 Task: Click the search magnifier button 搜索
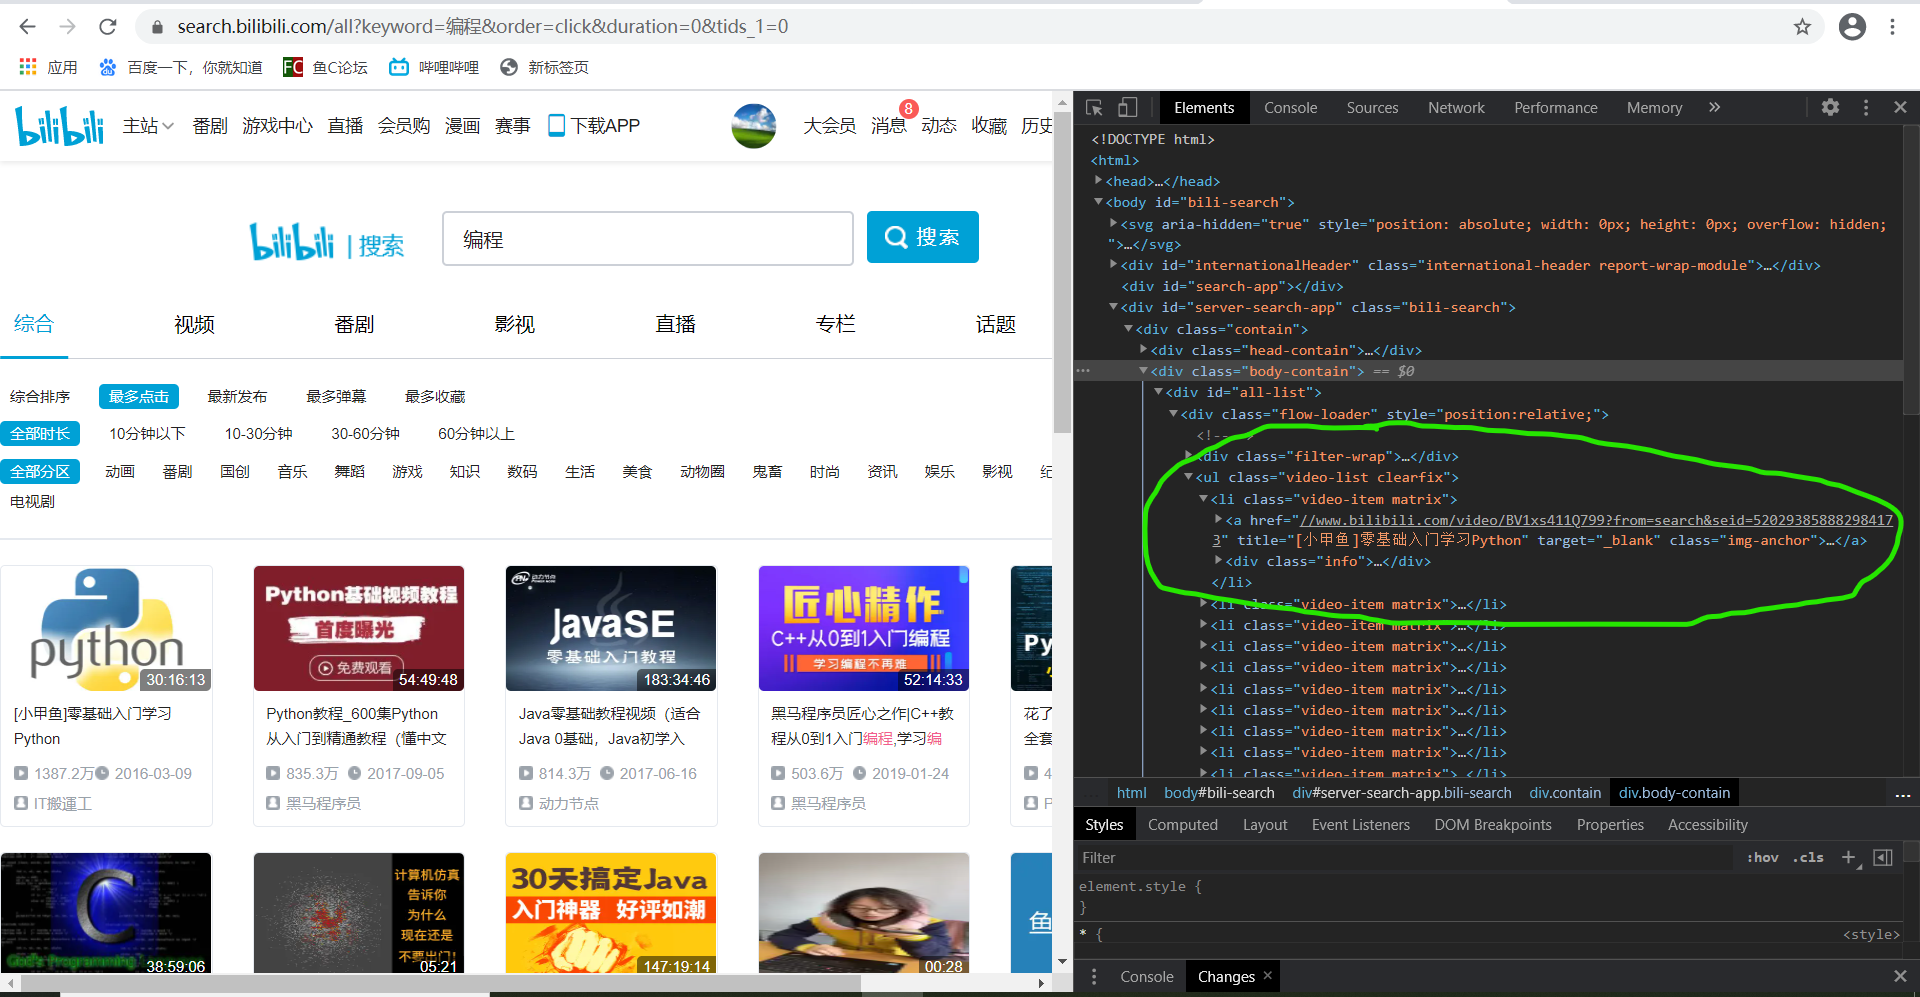922,237
